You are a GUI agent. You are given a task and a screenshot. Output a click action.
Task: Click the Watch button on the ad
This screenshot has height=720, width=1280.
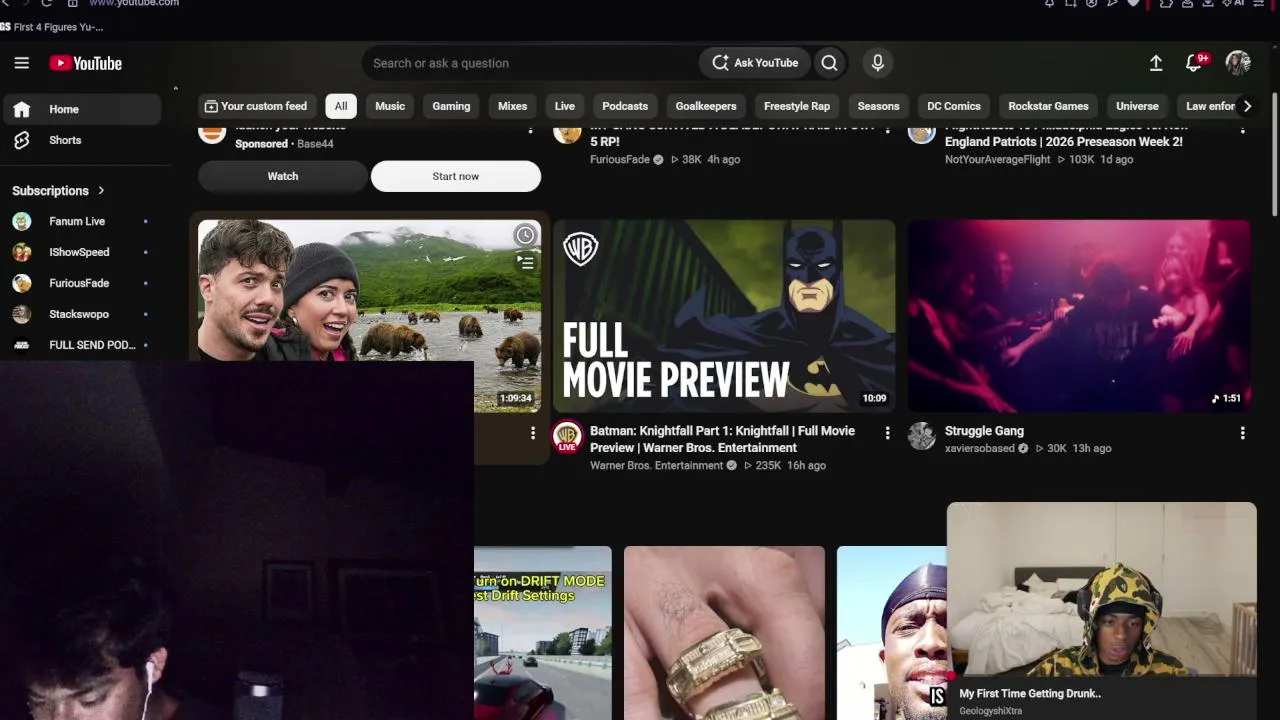283,176
